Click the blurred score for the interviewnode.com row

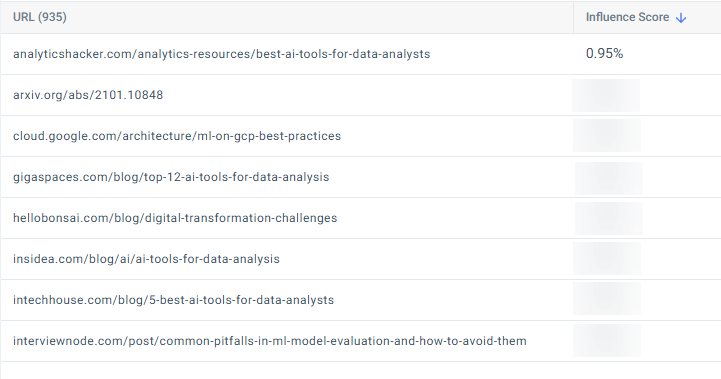607,340
